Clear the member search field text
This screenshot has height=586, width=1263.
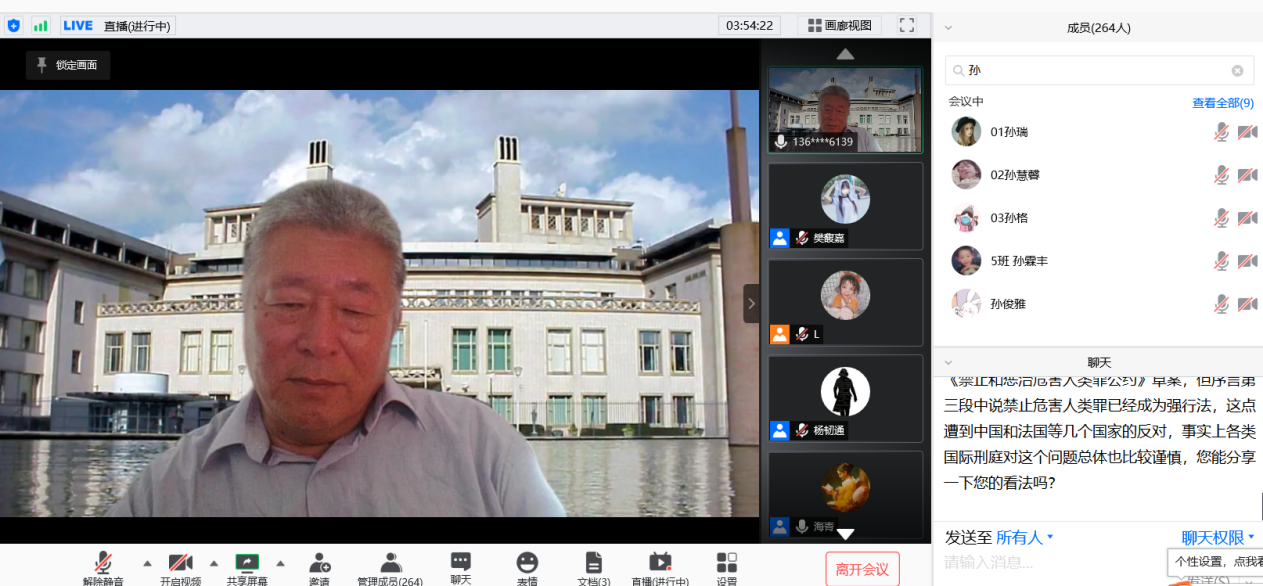(1237, 71)
